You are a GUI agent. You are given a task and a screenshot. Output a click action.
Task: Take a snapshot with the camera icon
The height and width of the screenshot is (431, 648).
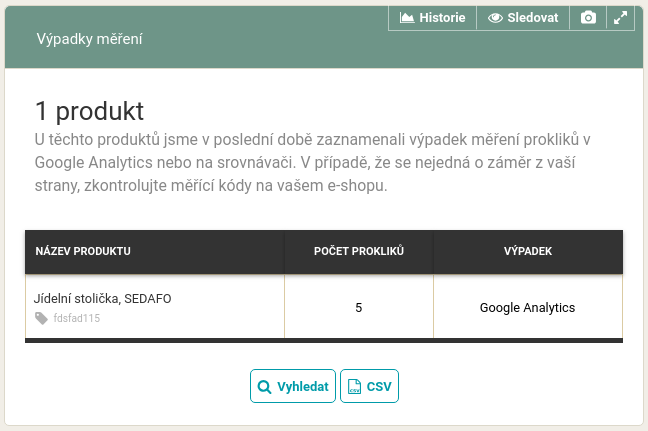[588, 18]
